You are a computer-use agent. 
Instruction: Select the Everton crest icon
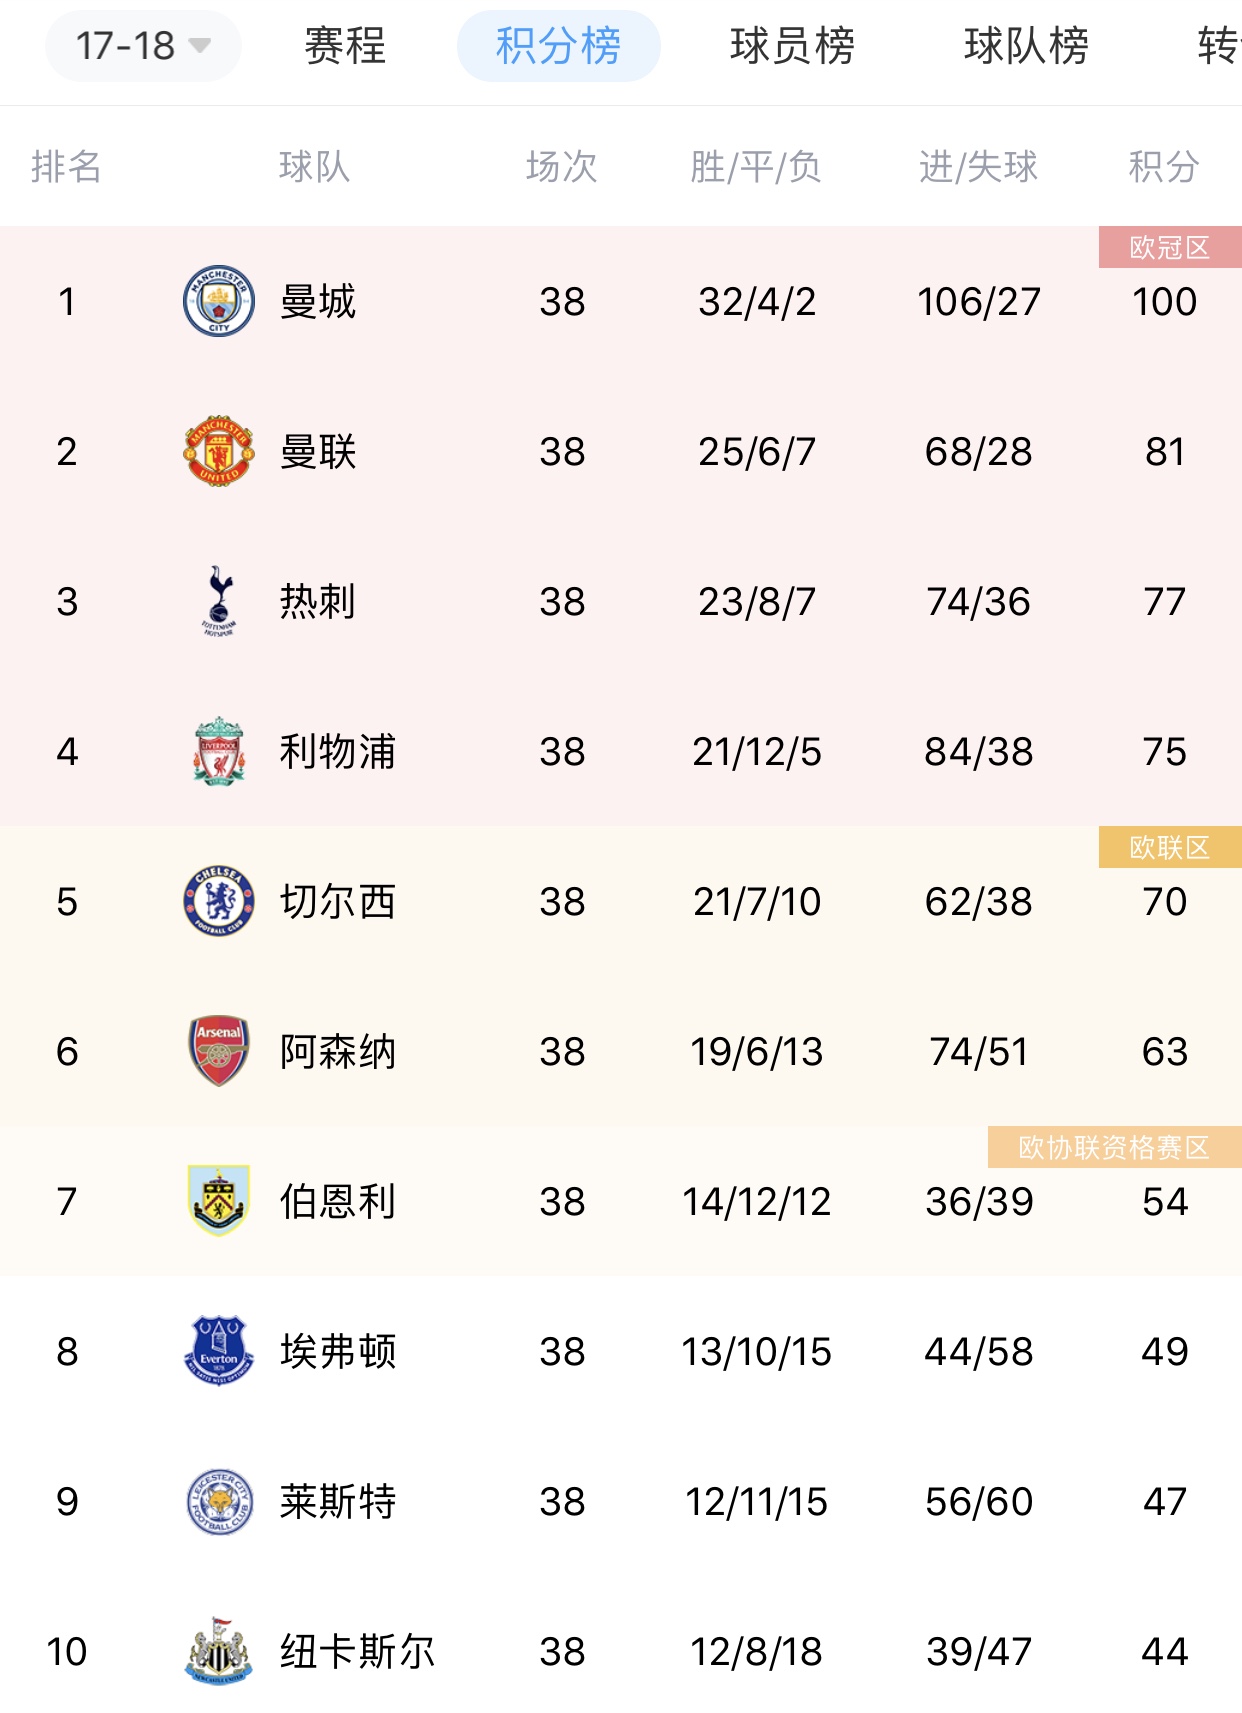pyautogui.click(x=219, y=1351)
